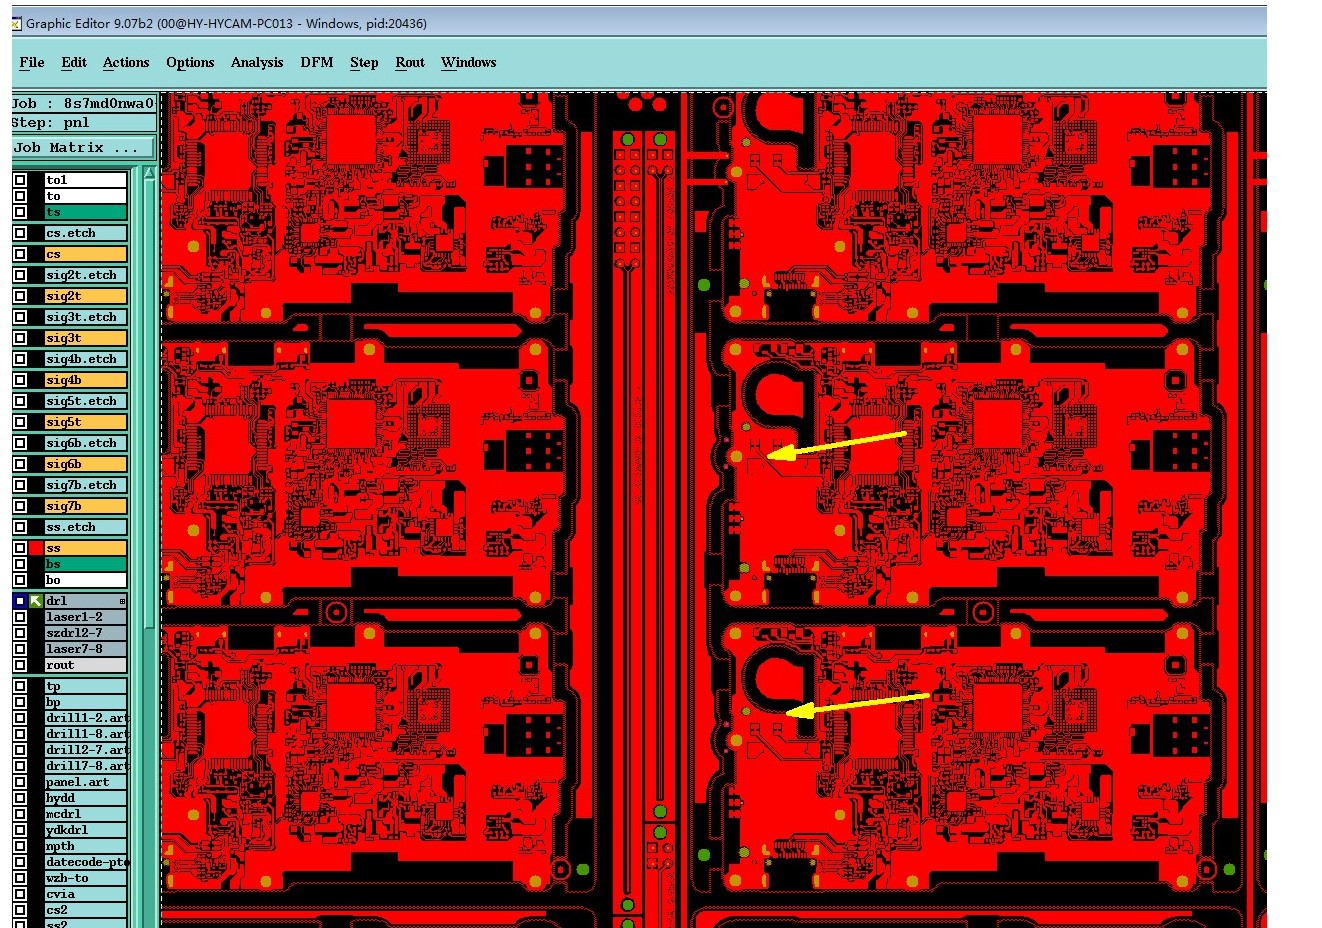Select the bs layer name
1322x928 pixels.
(x=86, y=564)
